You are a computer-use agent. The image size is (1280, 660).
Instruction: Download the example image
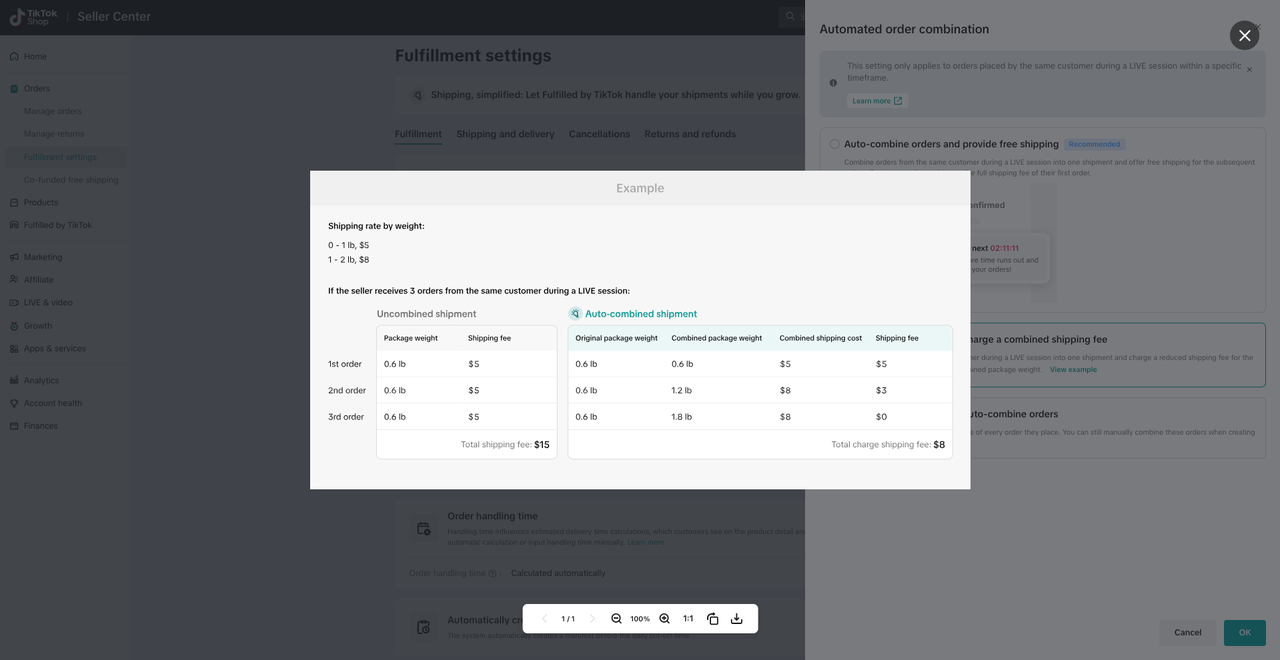(737, 619)
